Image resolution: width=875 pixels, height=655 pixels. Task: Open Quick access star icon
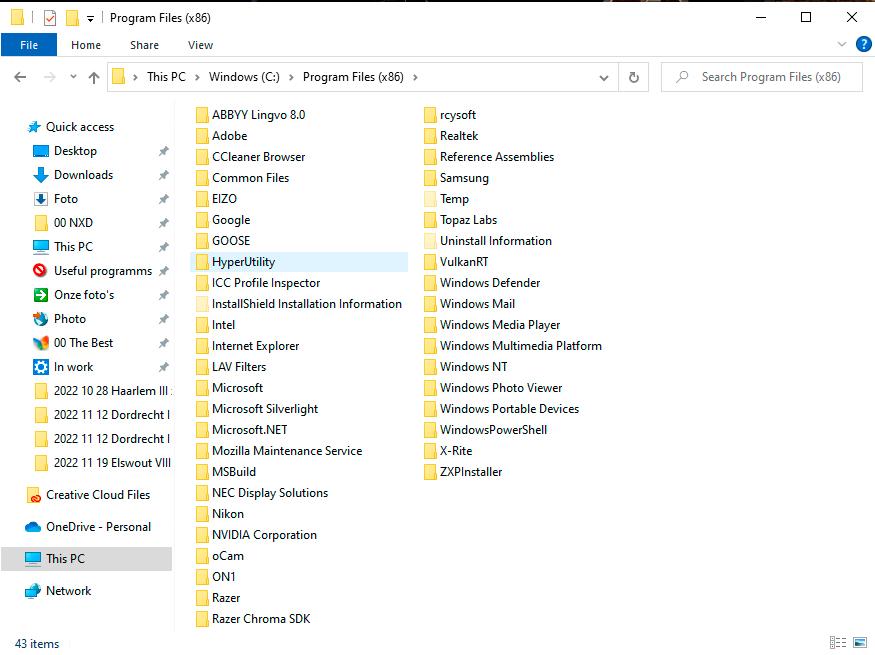tap(34, 127)
